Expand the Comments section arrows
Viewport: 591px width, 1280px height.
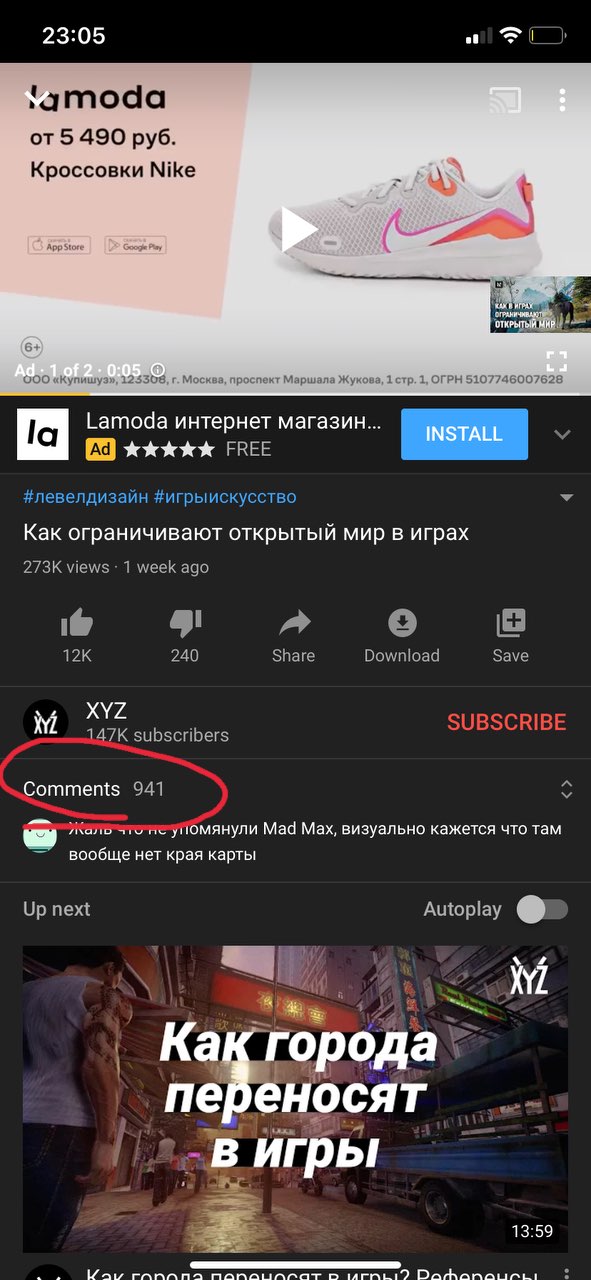pyautogui.click(x=566, y=789)
